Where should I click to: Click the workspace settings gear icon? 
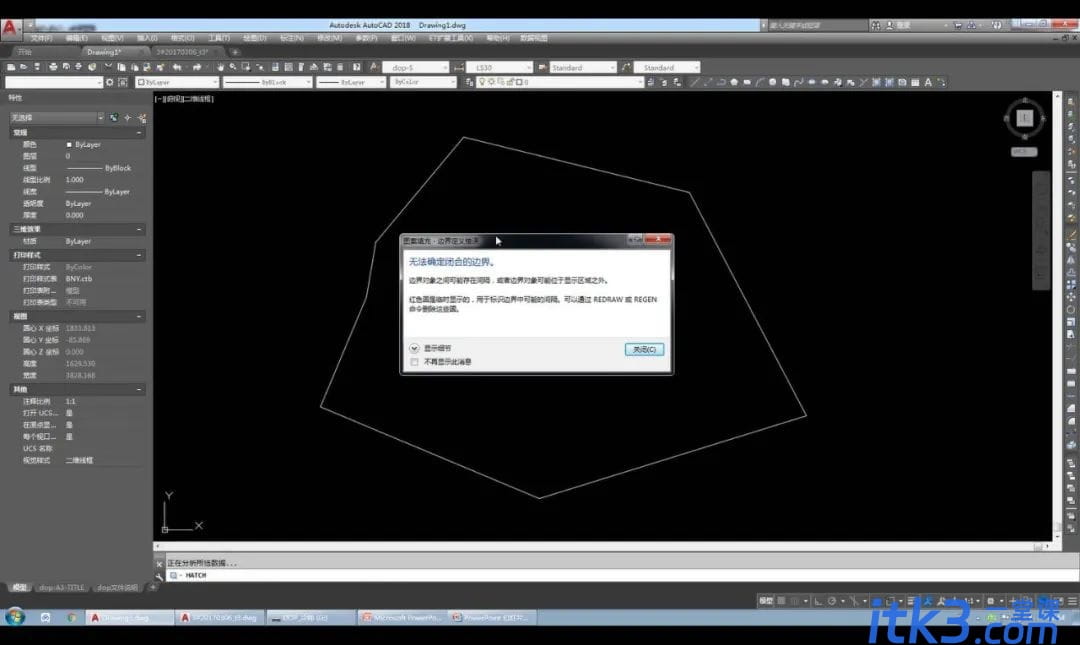click(x=110, y=82)
